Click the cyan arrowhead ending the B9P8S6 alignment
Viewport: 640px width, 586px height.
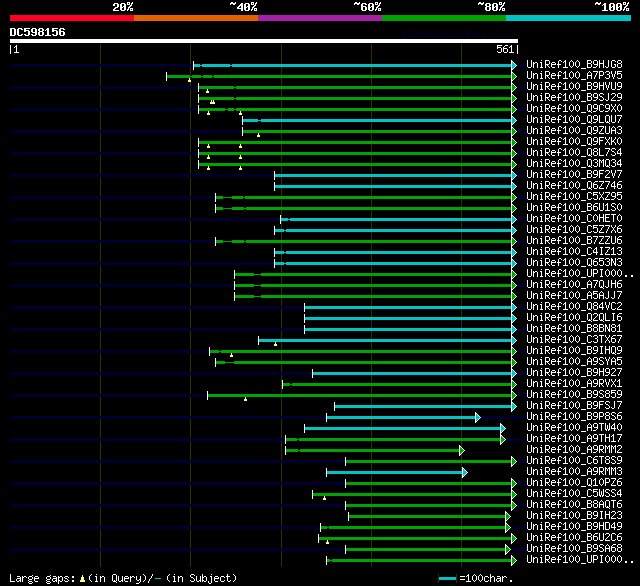coord(478,417)
